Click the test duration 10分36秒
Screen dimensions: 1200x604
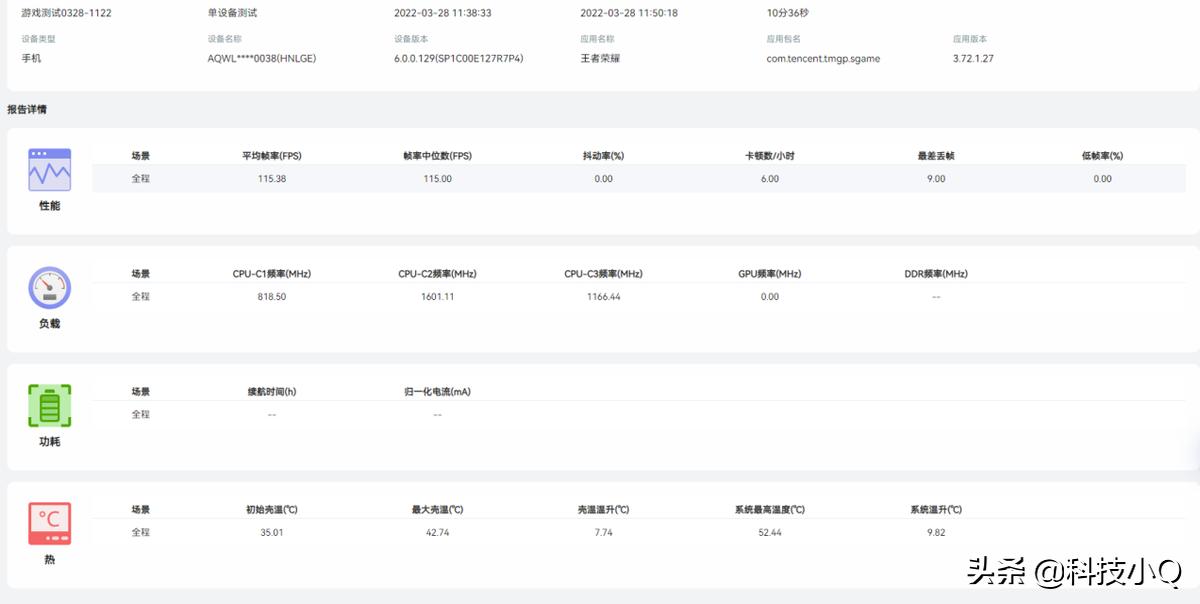[788, 14]
